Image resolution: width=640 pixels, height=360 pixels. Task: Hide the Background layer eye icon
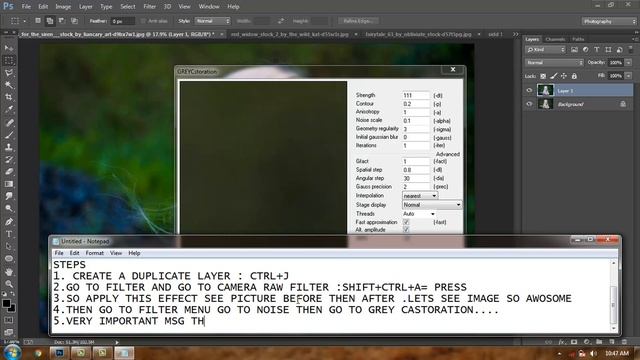tap(529, 104)
